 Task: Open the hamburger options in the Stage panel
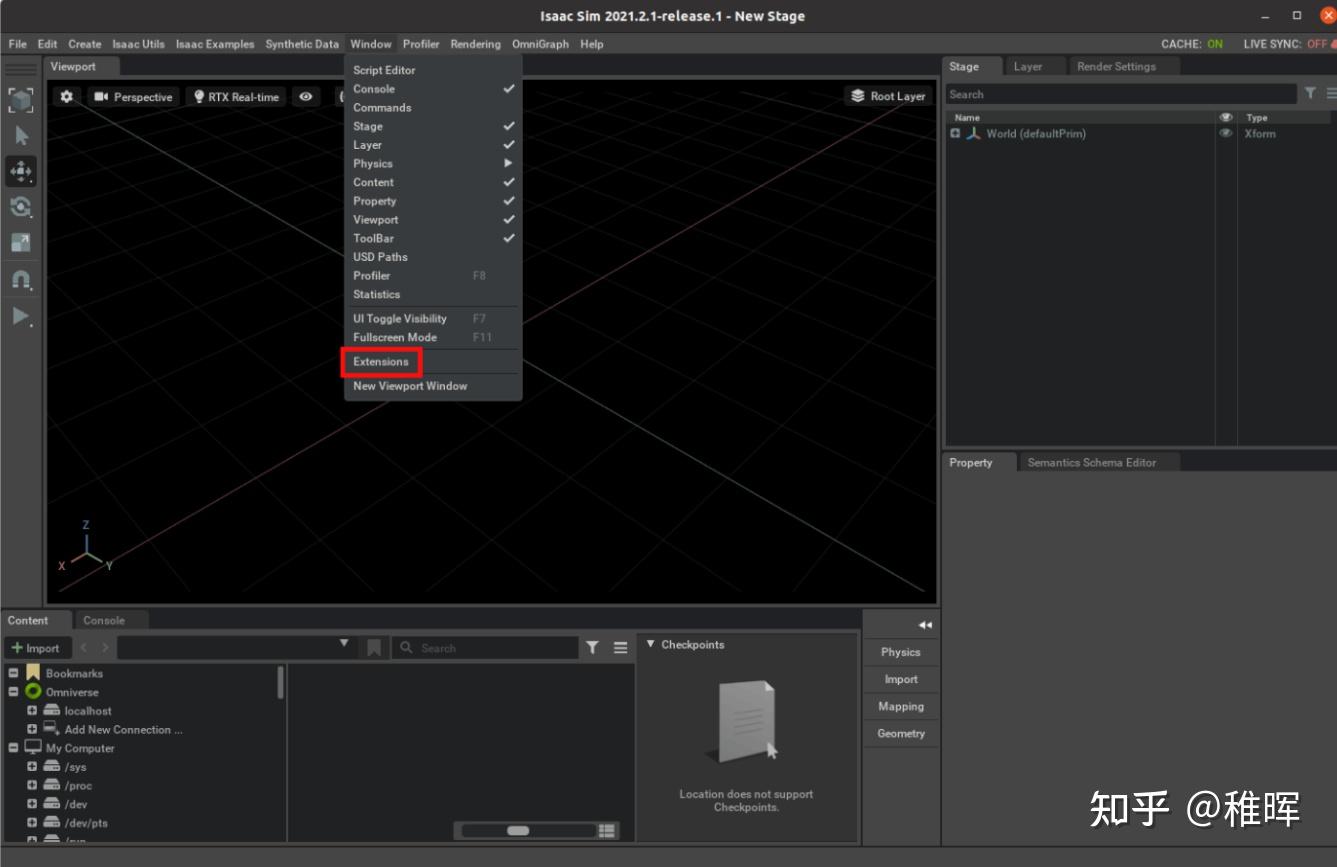pos(1331,93)
